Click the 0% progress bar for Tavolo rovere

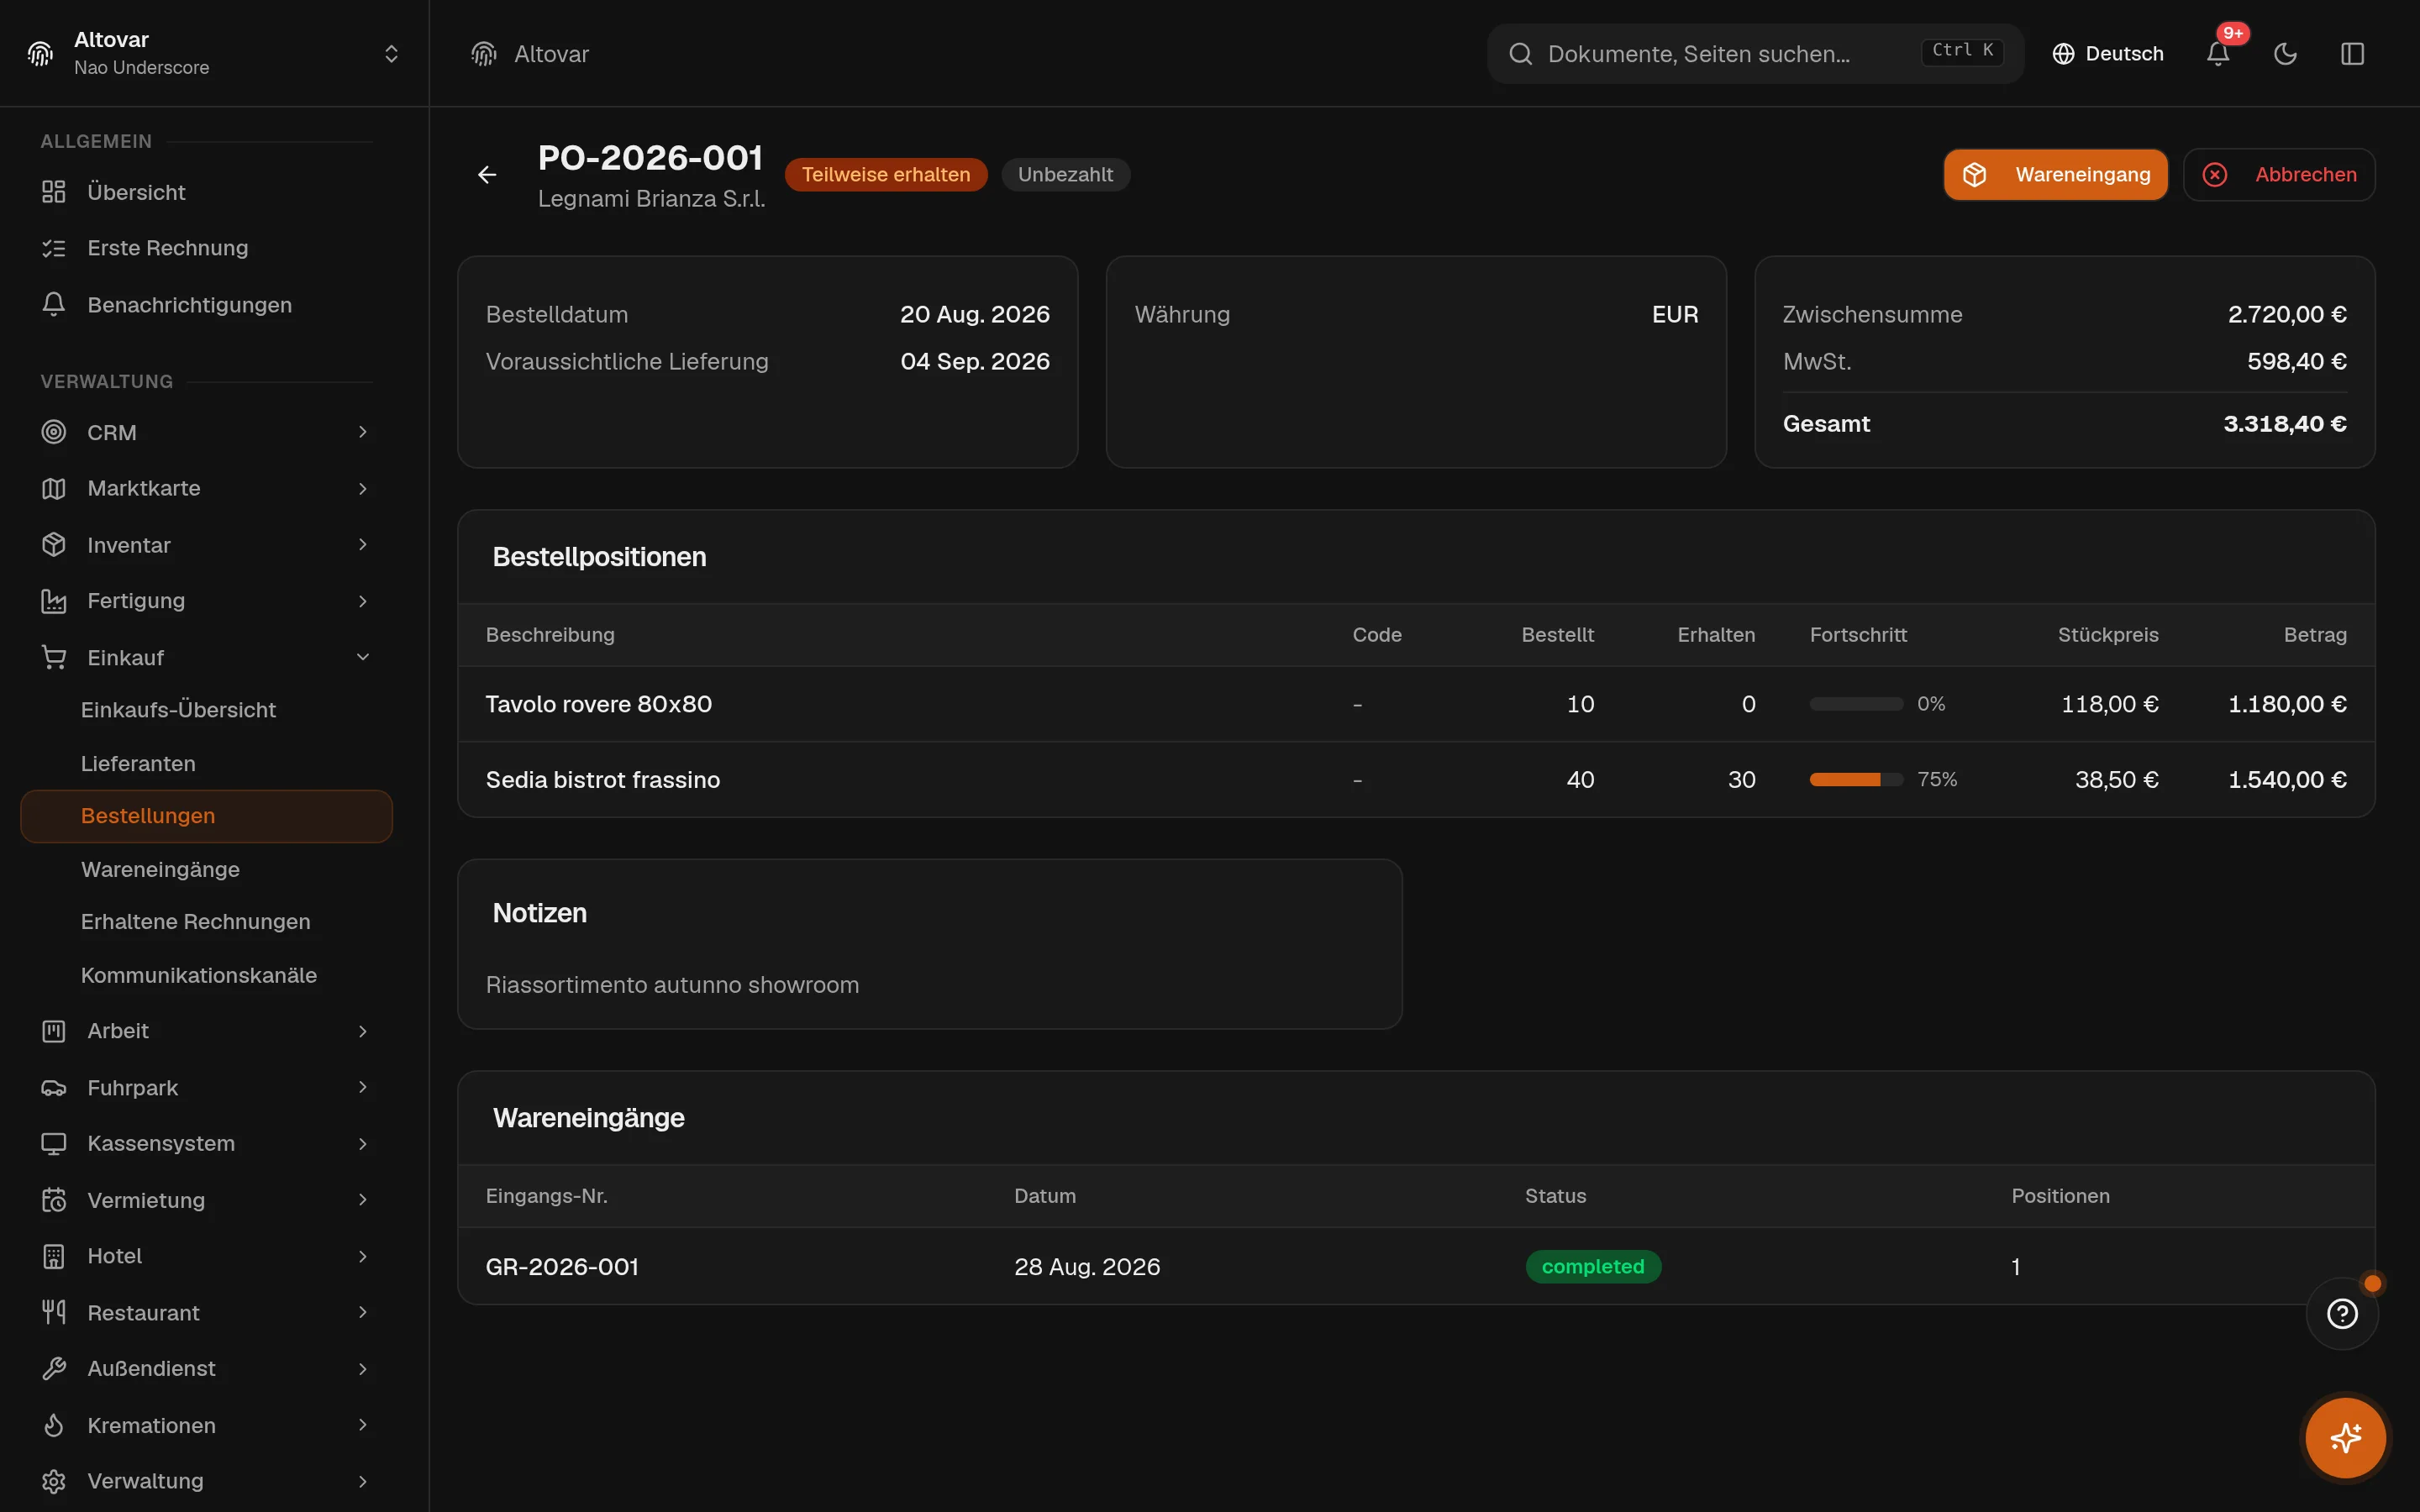pyautogui.click(x=1856, y=704)
